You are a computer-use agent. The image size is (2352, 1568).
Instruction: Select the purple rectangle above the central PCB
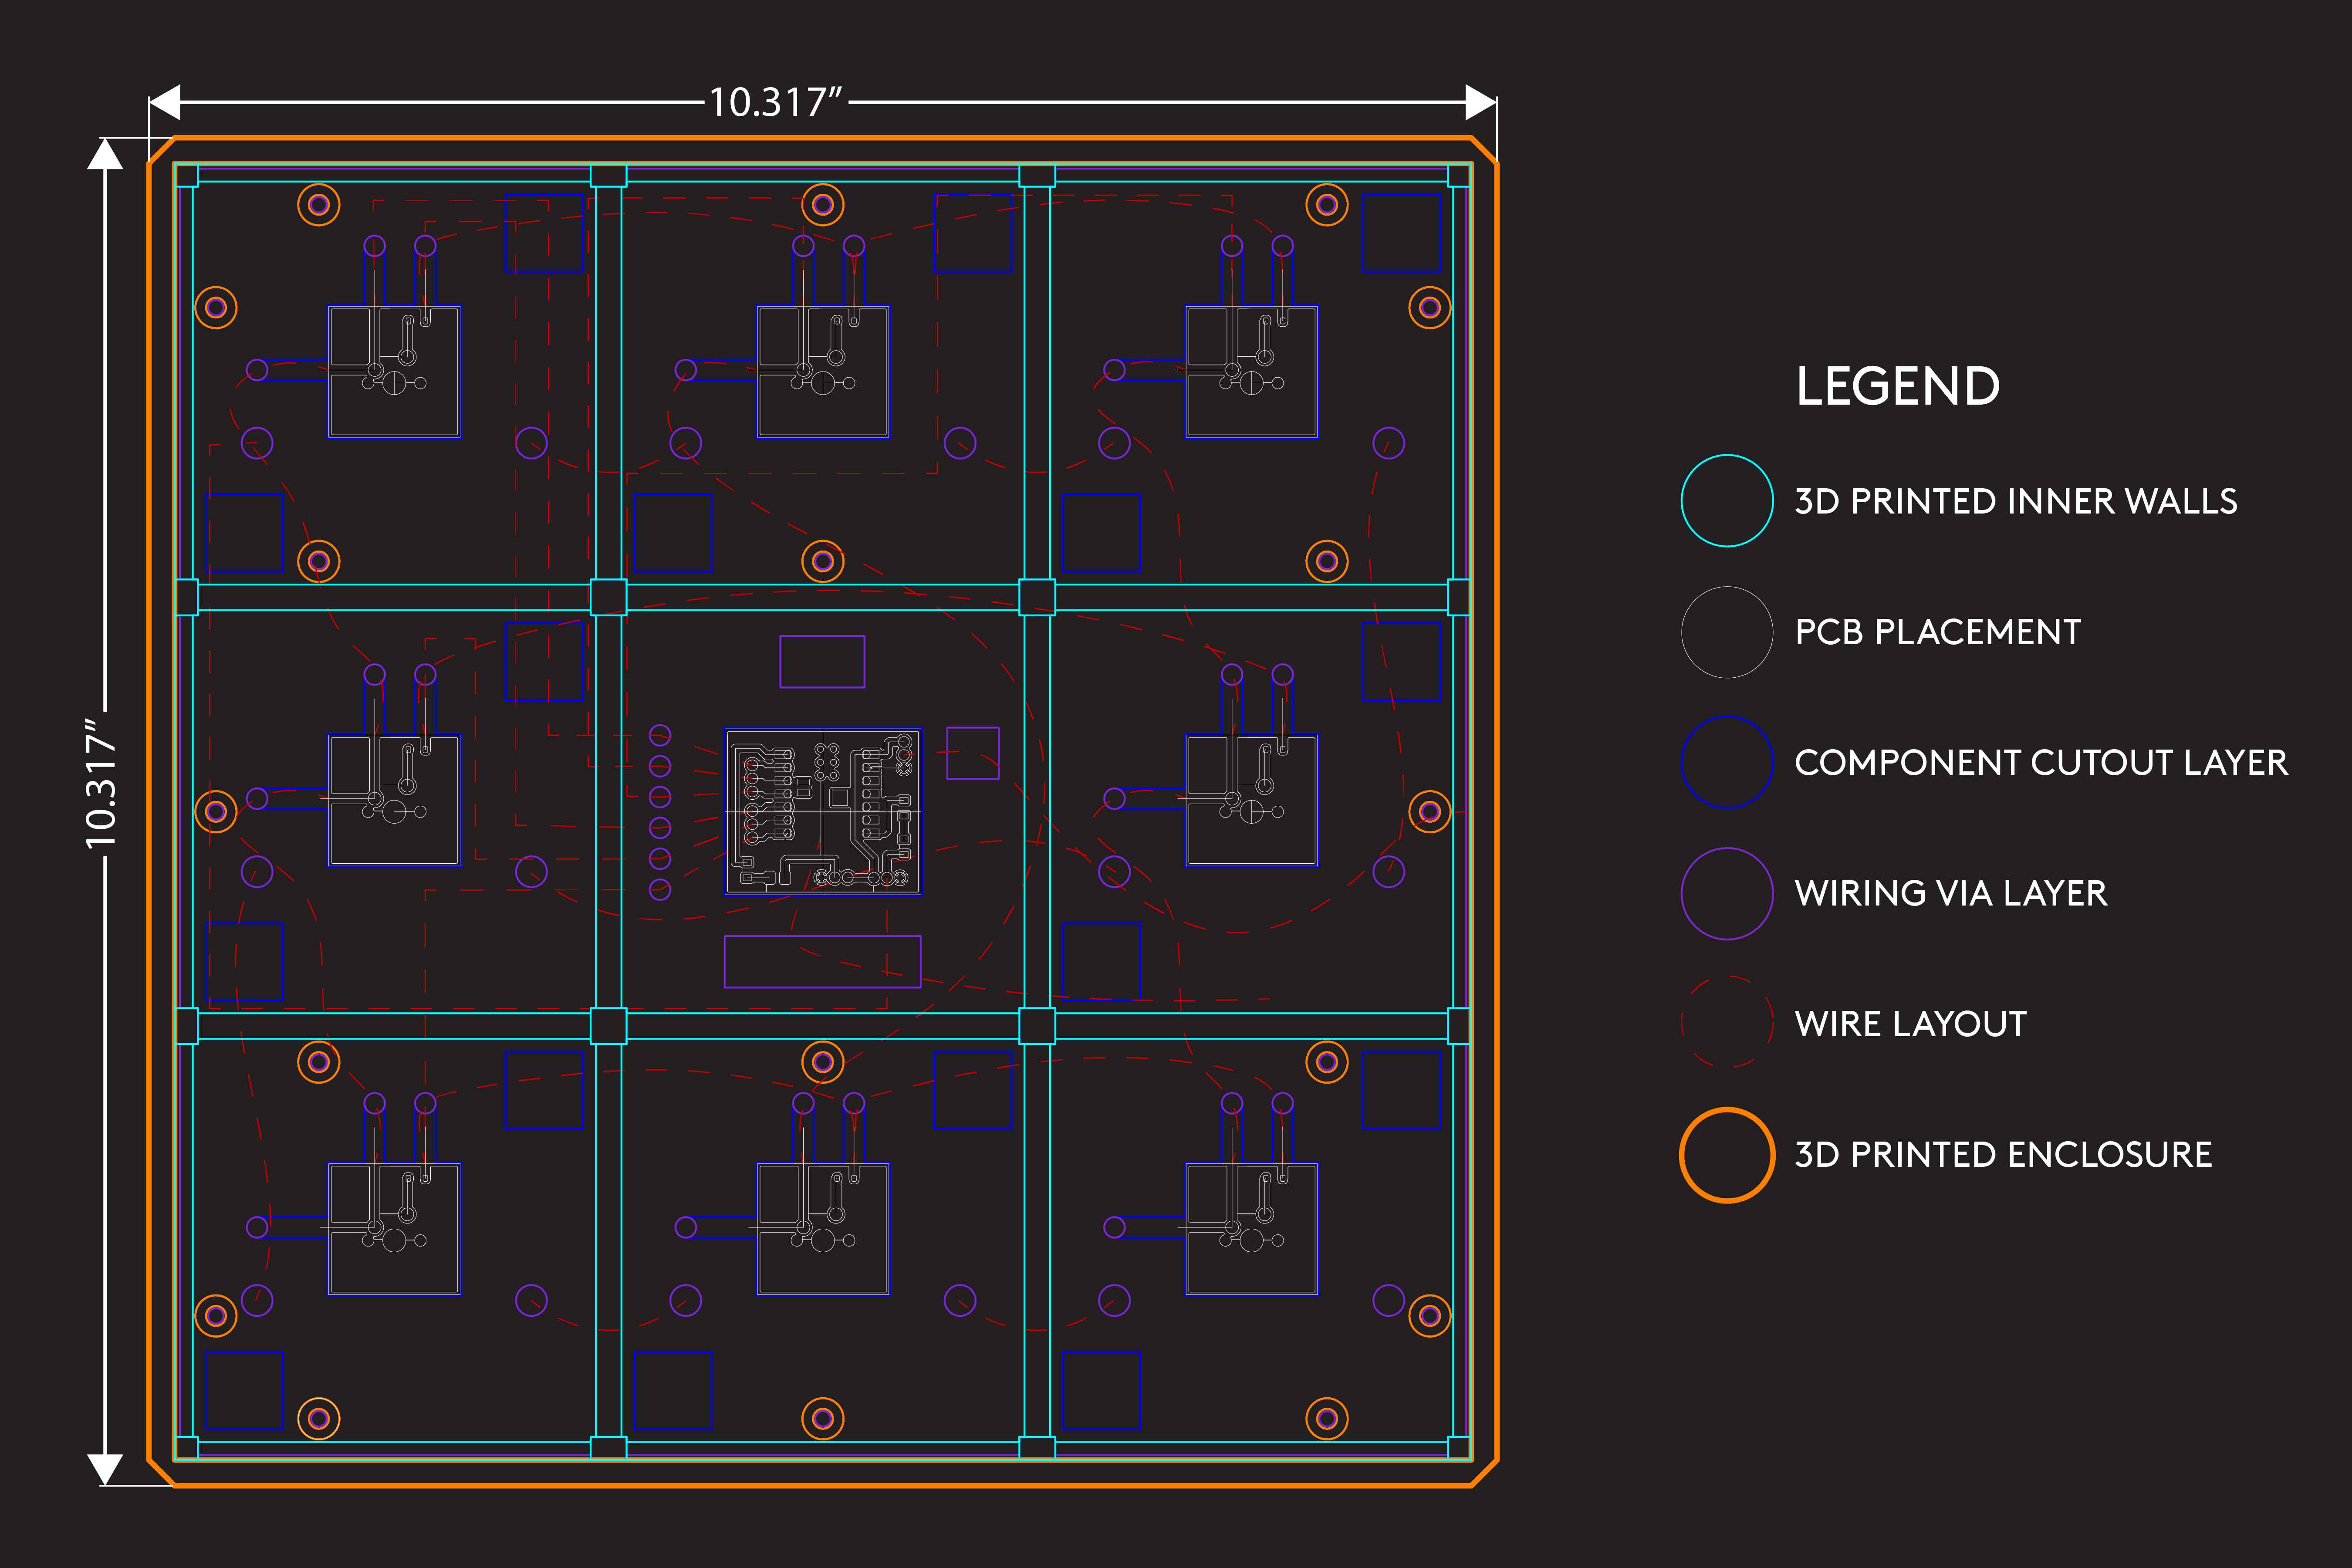click(822, 661)
